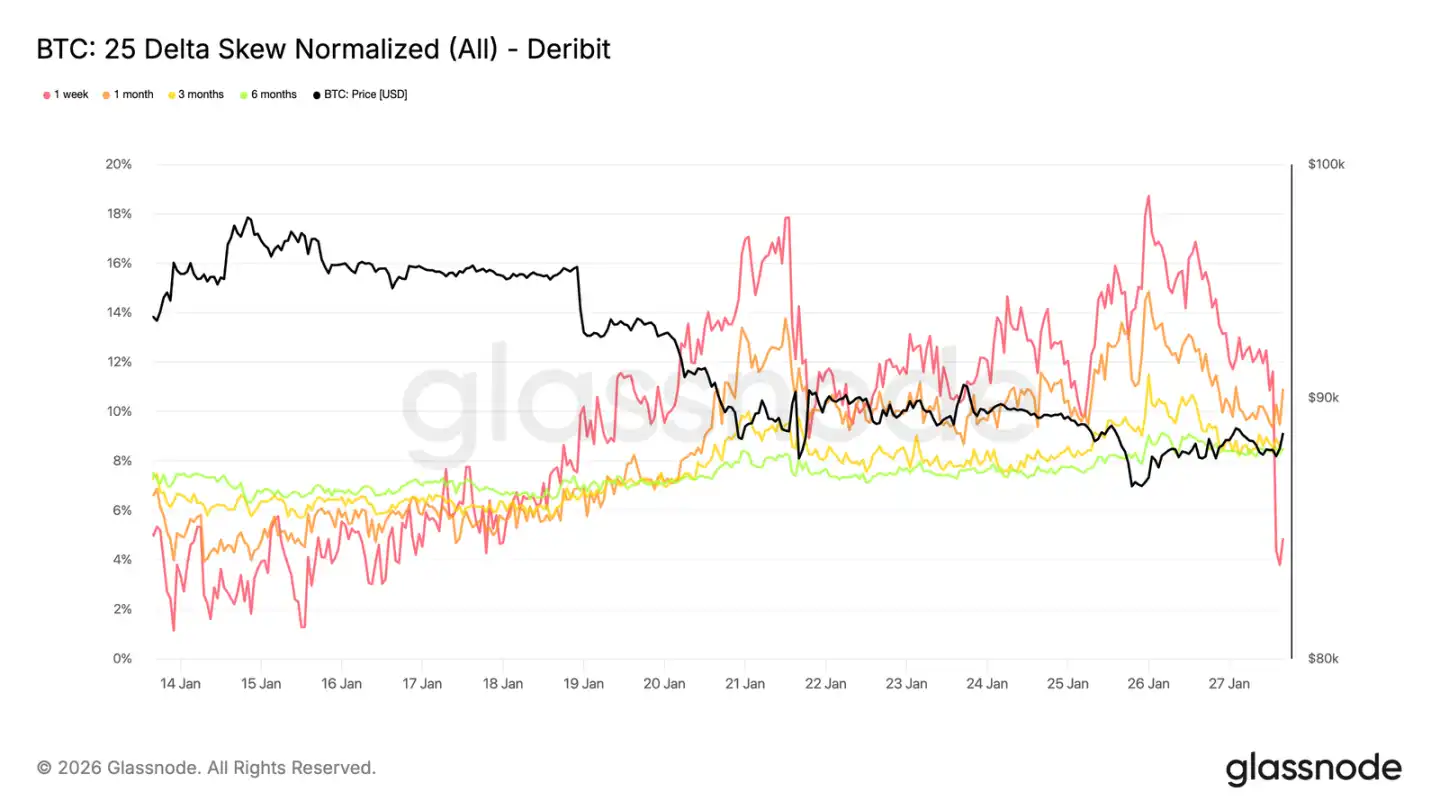Toggle the "3 months" legend label
This screenshot has width=1440, height=810.
click(201, 95)
